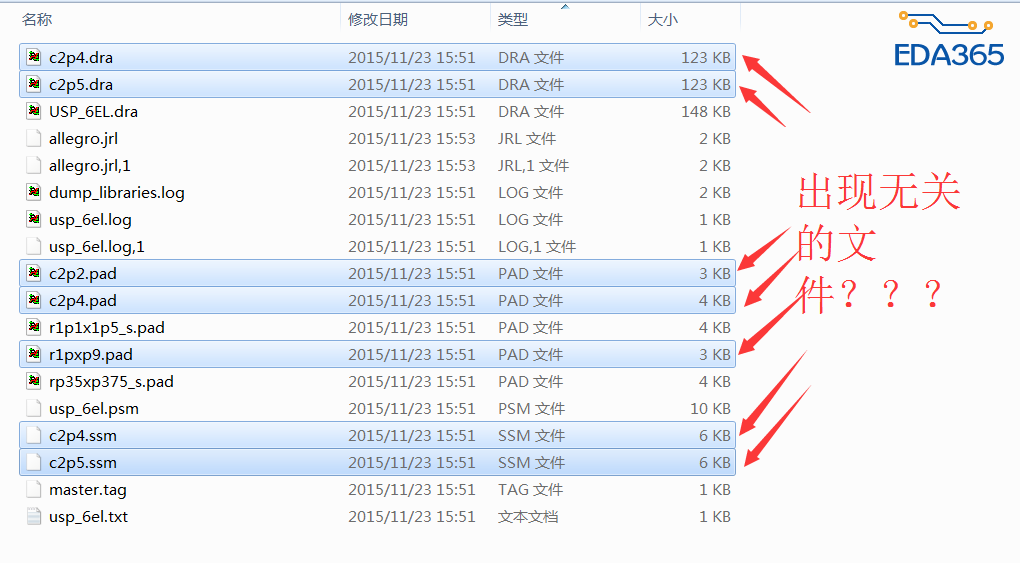Click the allegro.jrl,1 file icon
Viewport: 1020px width, 563px height.
[34, 165]
